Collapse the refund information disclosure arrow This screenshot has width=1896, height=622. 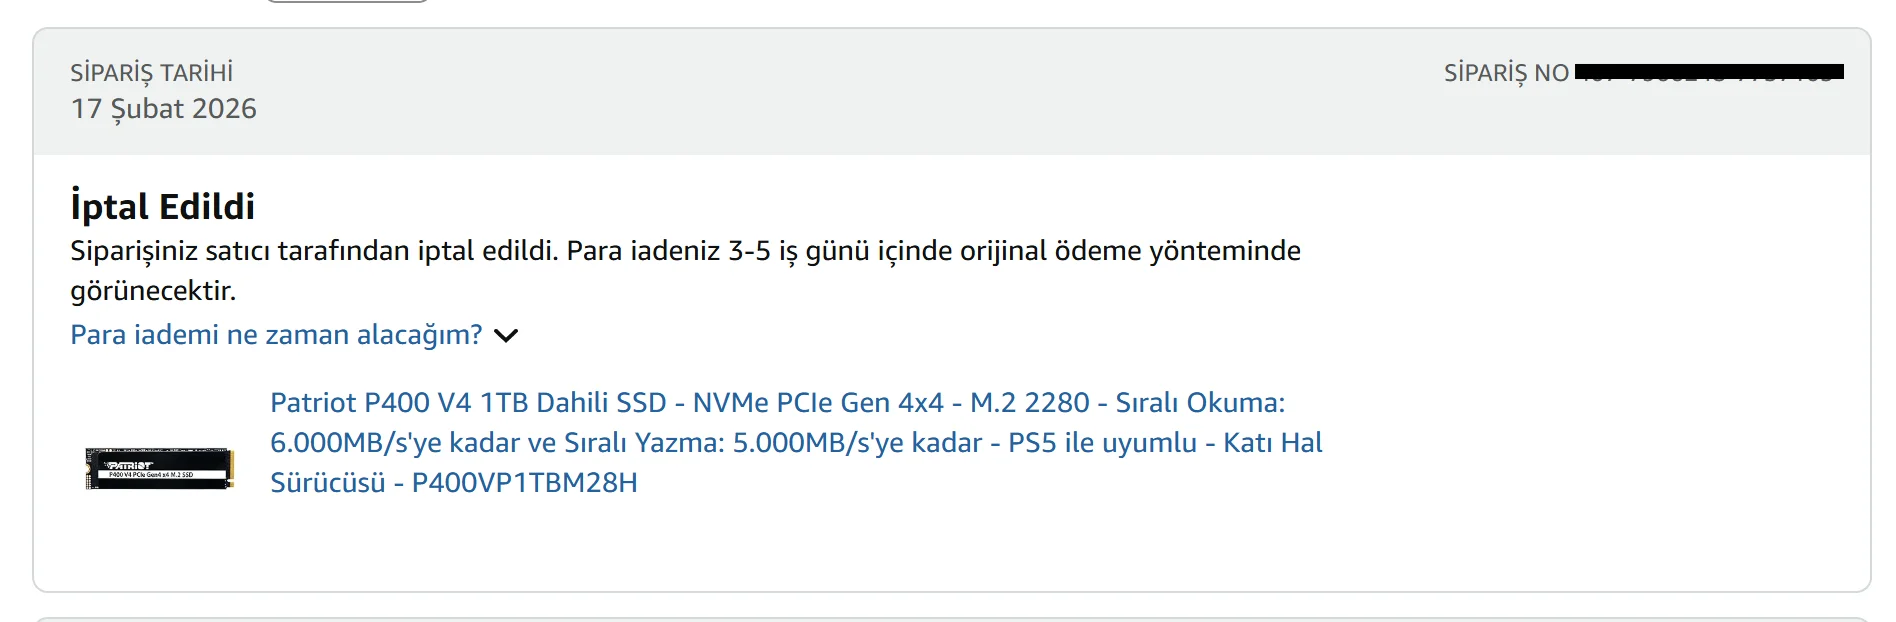[x=507, y=335]
